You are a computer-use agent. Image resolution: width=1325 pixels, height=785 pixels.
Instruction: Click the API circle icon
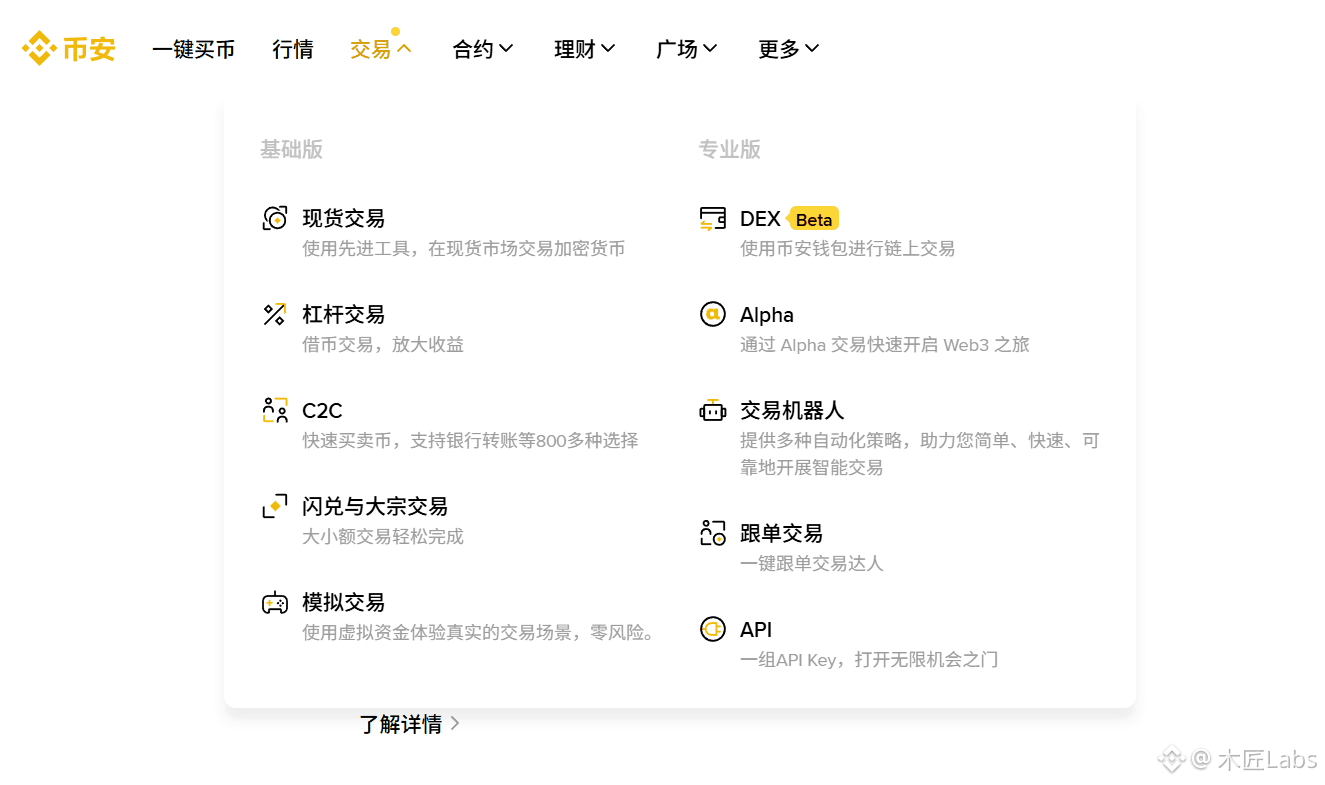click(x=712, y=629)
